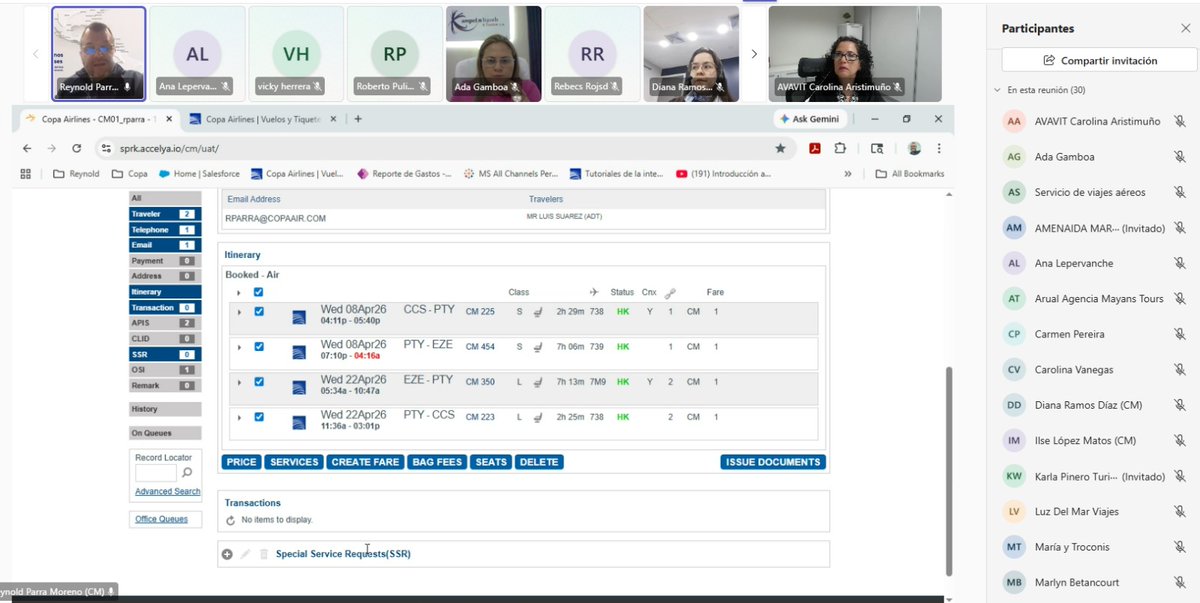This screenshot has height=603, width=1200.
Task: Reload the page with the browser refresh icon
Action: click(77, 148)
